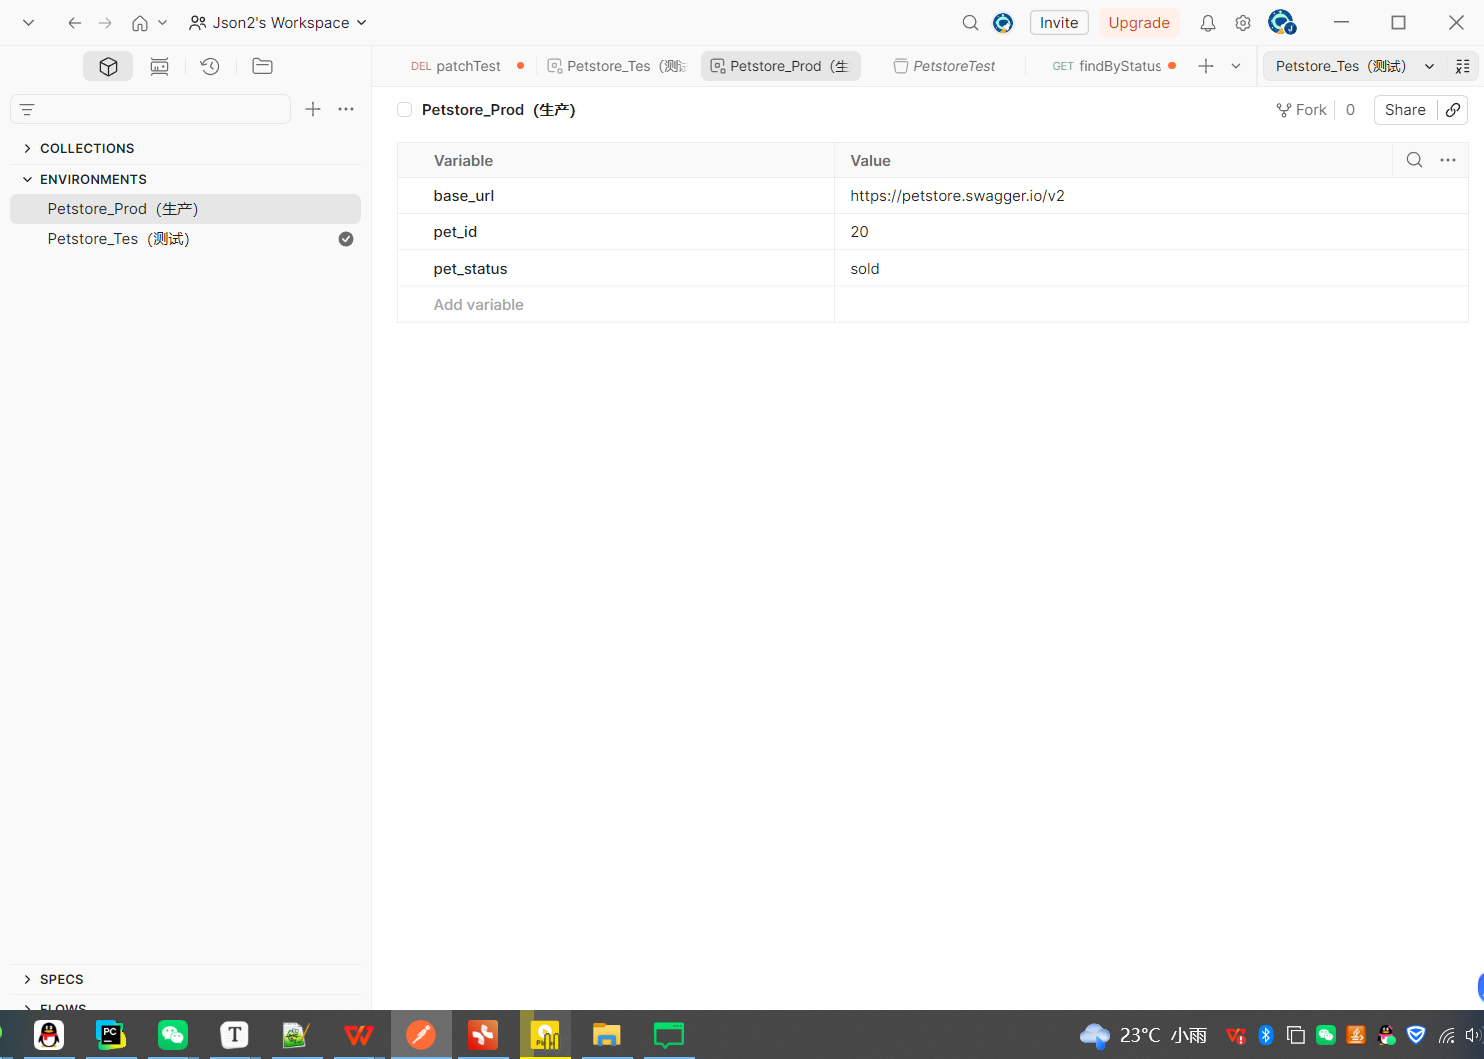The height and width of the screenshot is (1059, 1484).
Task: Go back with the left arrow
Action: pyautogui.click(x=74, y=23)
